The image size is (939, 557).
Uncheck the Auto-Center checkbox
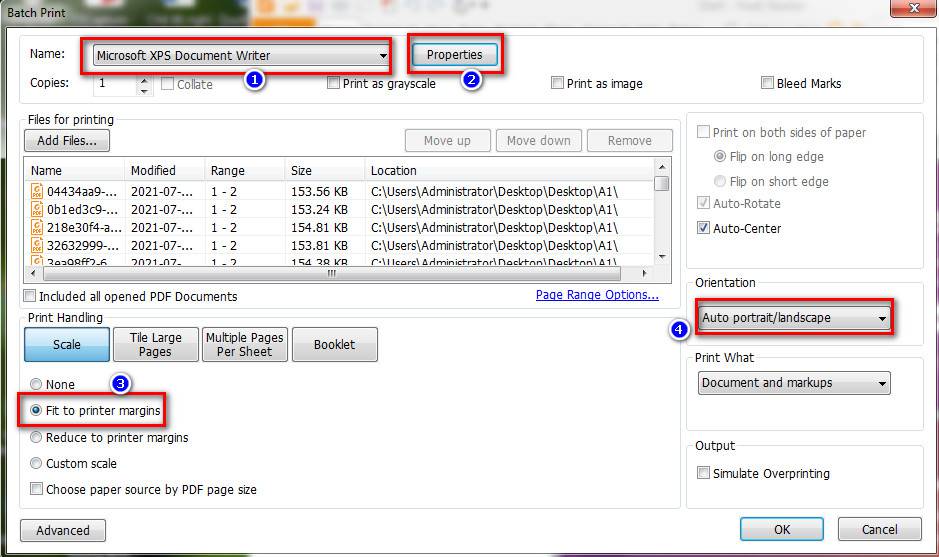tap(704, 228)
